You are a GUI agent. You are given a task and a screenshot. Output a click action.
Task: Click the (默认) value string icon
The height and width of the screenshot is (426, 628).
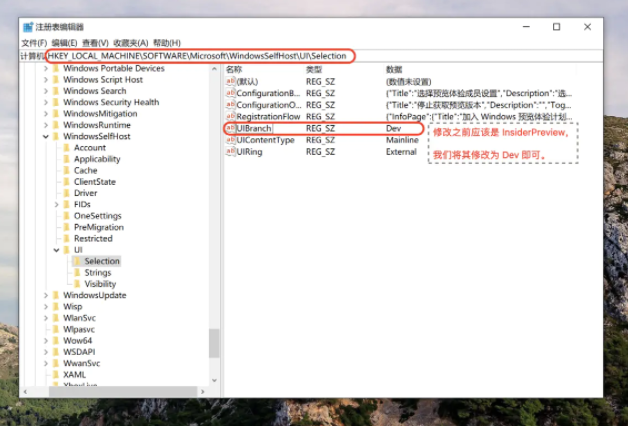230,81
